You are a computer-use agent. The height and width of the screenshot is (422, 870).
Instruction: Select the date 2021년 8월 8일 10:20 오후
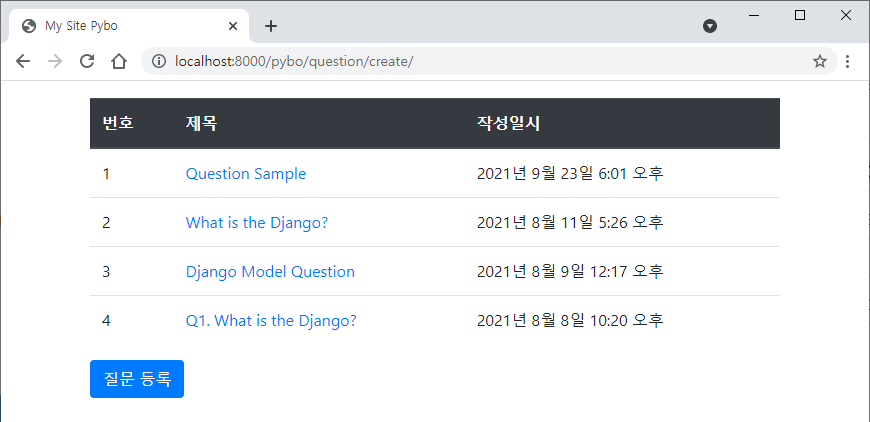pos(570,321)
